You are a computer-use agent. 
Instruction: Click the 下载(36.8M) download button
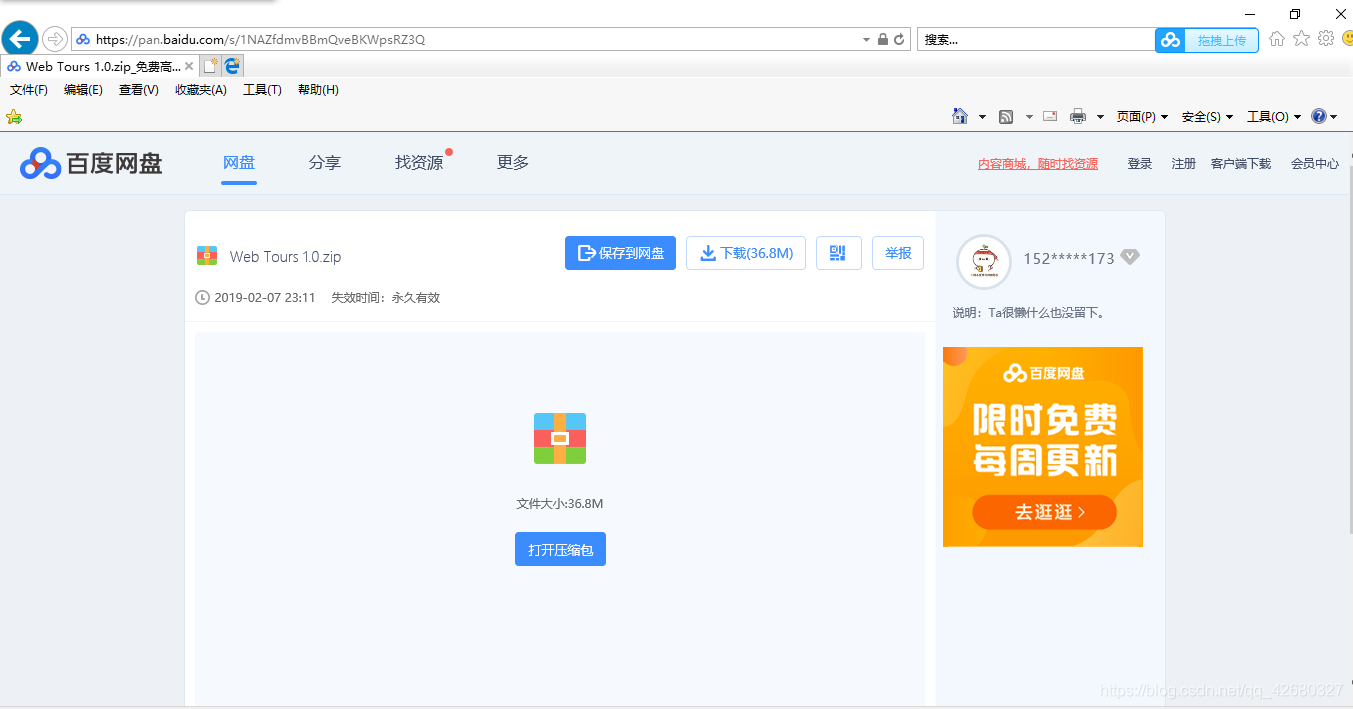click(746, 253)
